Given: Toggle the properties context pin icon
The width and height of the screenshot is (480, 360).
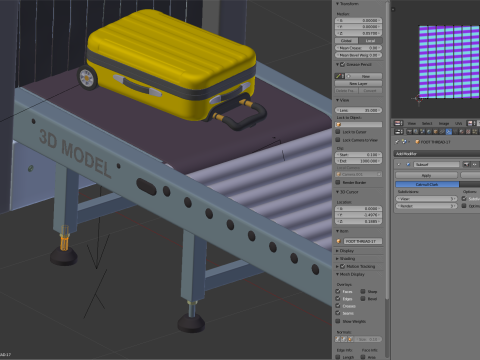Looking at the screenshot, I should 397,142.
